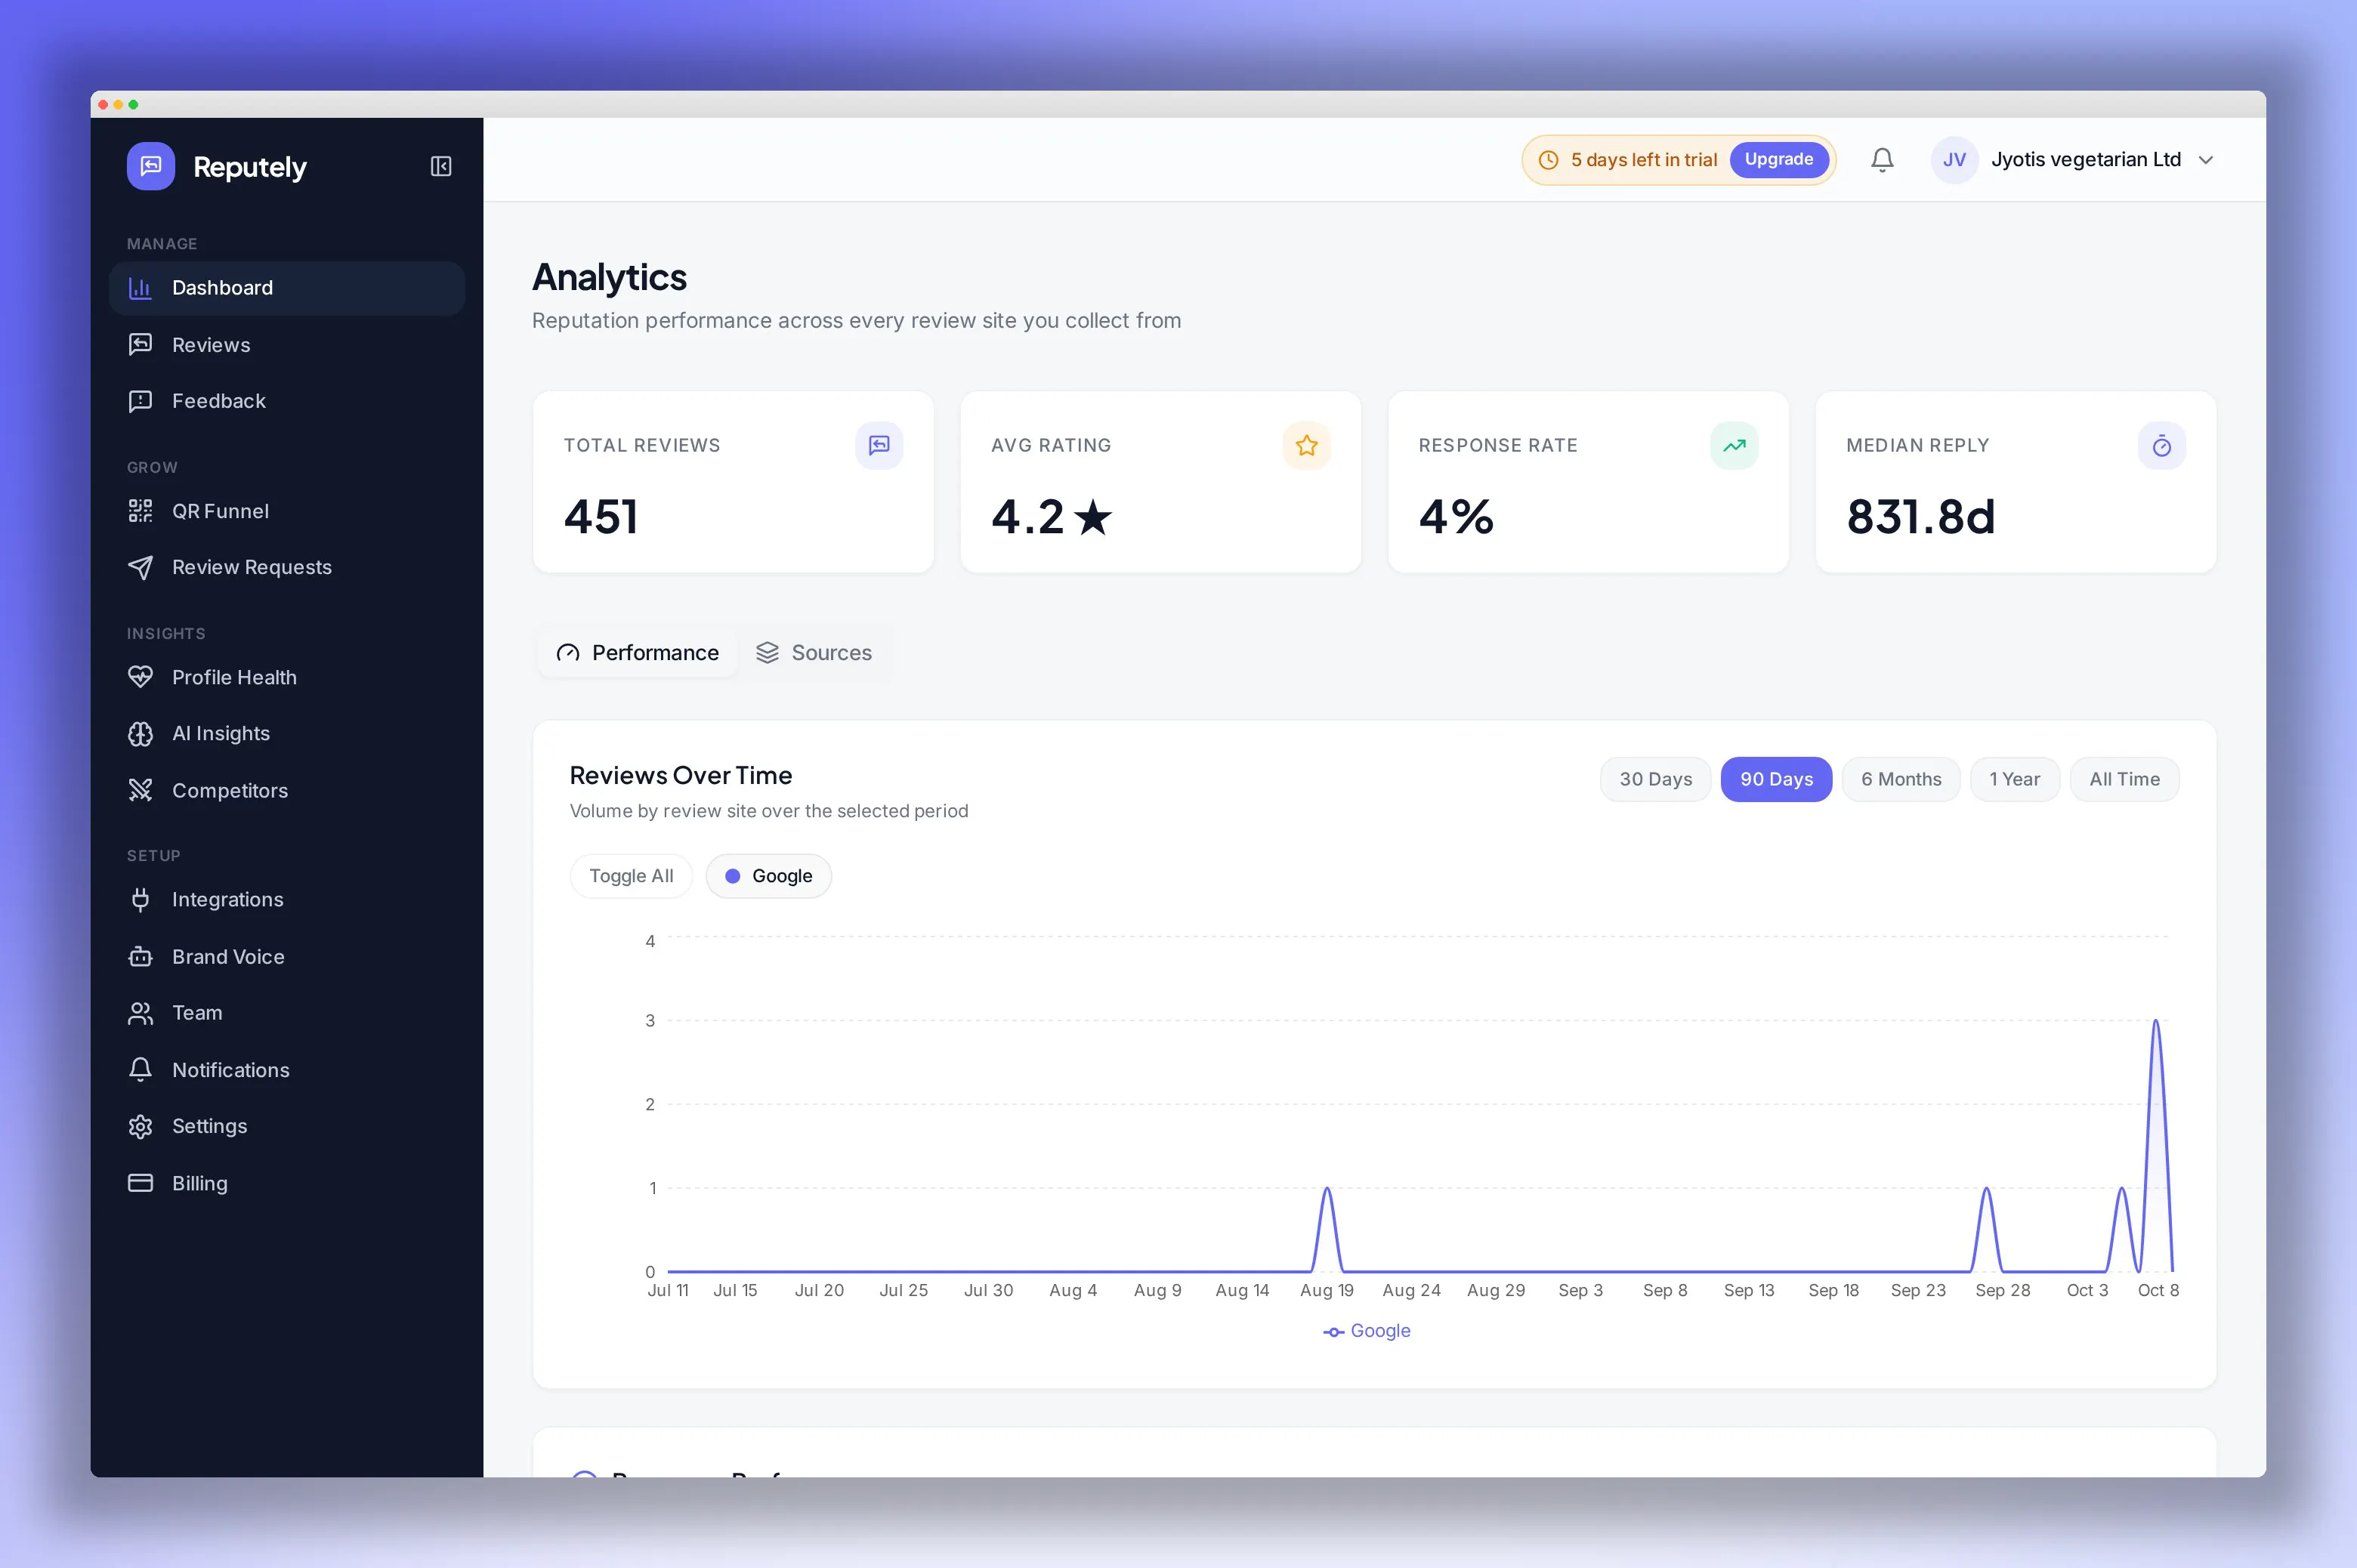Click Toggle All series button
Image resolution: width=2357 pixels, height=1568 pixels.
click(631, 875)
